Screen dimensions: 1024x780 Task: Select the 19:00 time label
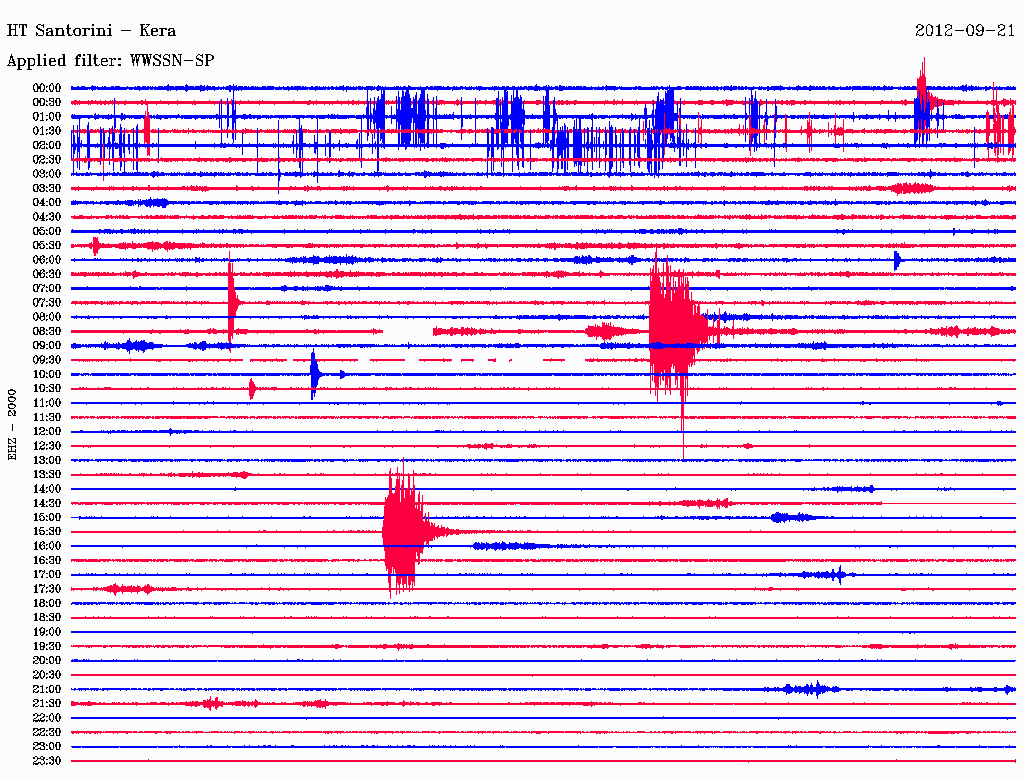pos(47,632)
